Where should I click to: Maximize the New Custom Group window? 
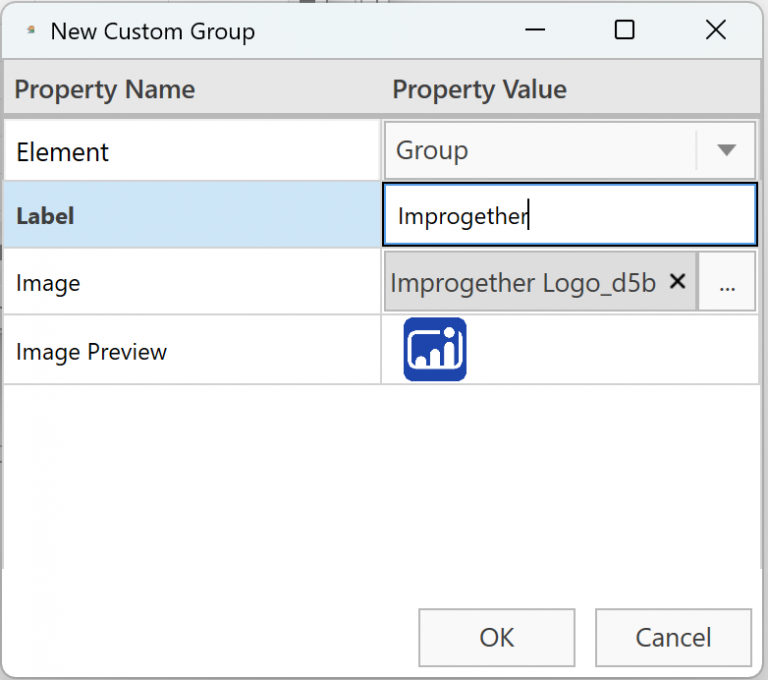click(x=624, y=31)
